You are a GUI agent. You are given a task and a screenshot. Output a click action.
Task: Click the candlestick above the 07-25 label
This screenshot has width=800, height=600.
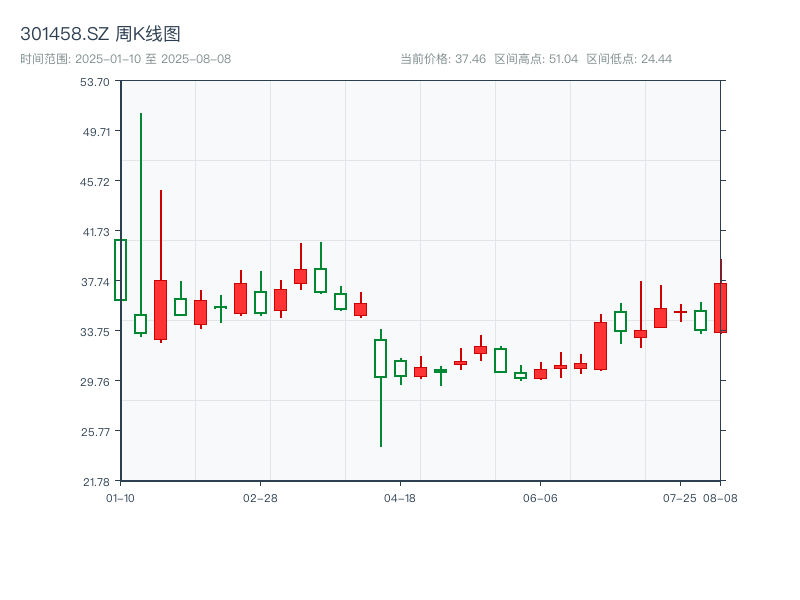click(680, 313)
